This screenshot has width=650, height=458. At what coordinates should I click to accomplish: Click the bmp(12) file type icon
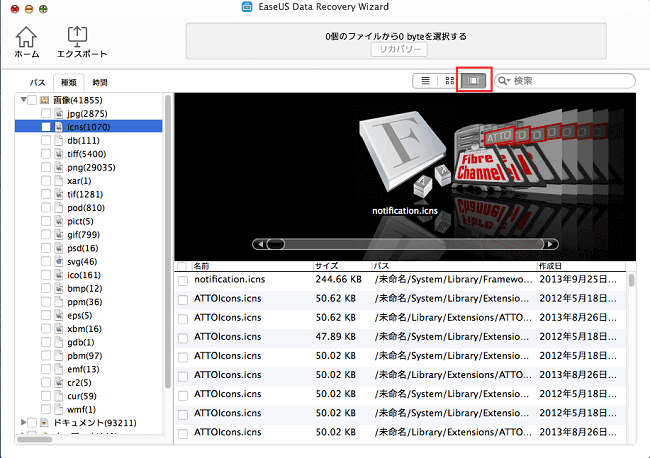click(59, 288)
